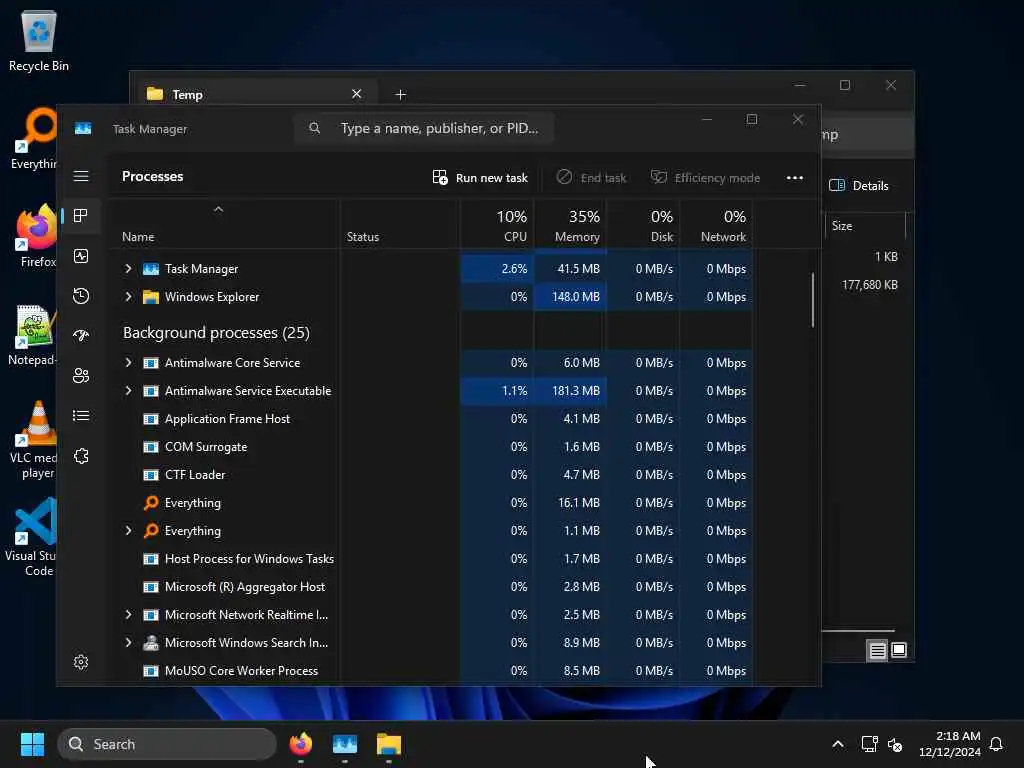The height and width of the screenshot is (768, 1024).
Task: Click the Windows Explorer process folder icon
Action: [x=151, y=297]
